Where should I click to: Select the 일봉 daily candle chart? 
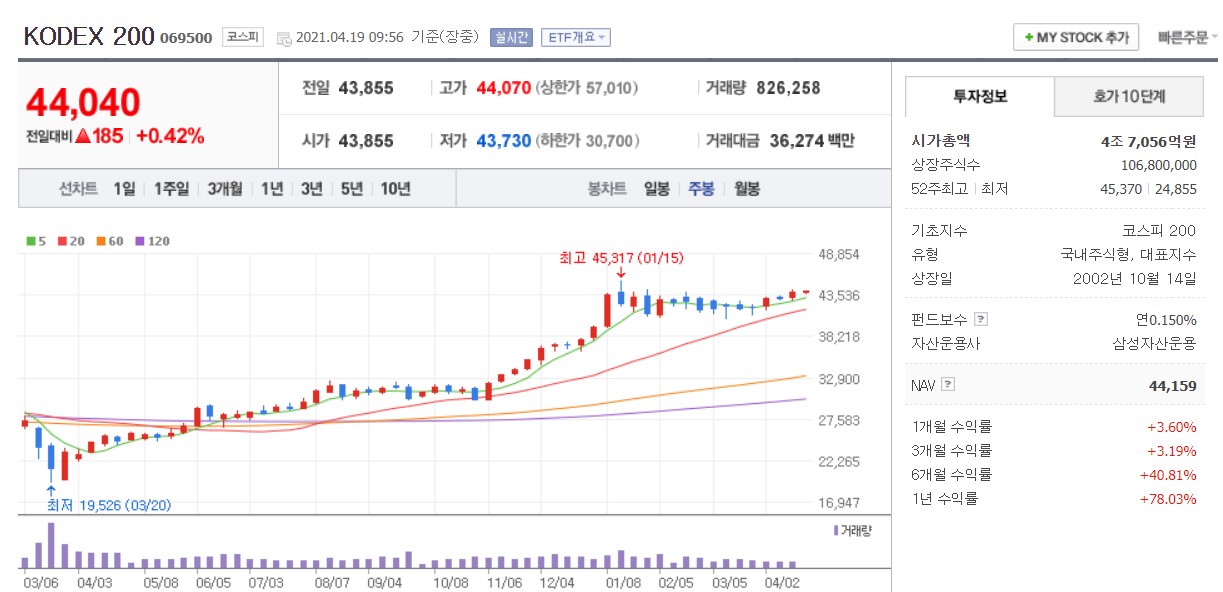coord(657,188)
